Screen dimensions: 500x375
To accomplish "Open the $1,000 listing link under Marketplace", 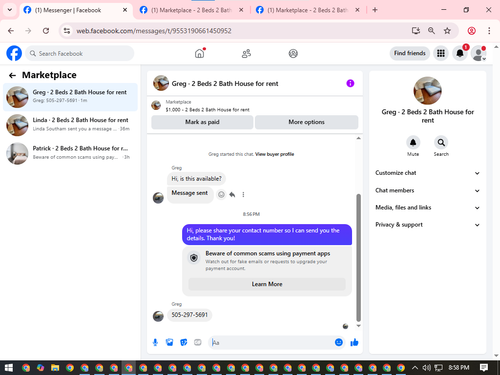I will 207,110.
